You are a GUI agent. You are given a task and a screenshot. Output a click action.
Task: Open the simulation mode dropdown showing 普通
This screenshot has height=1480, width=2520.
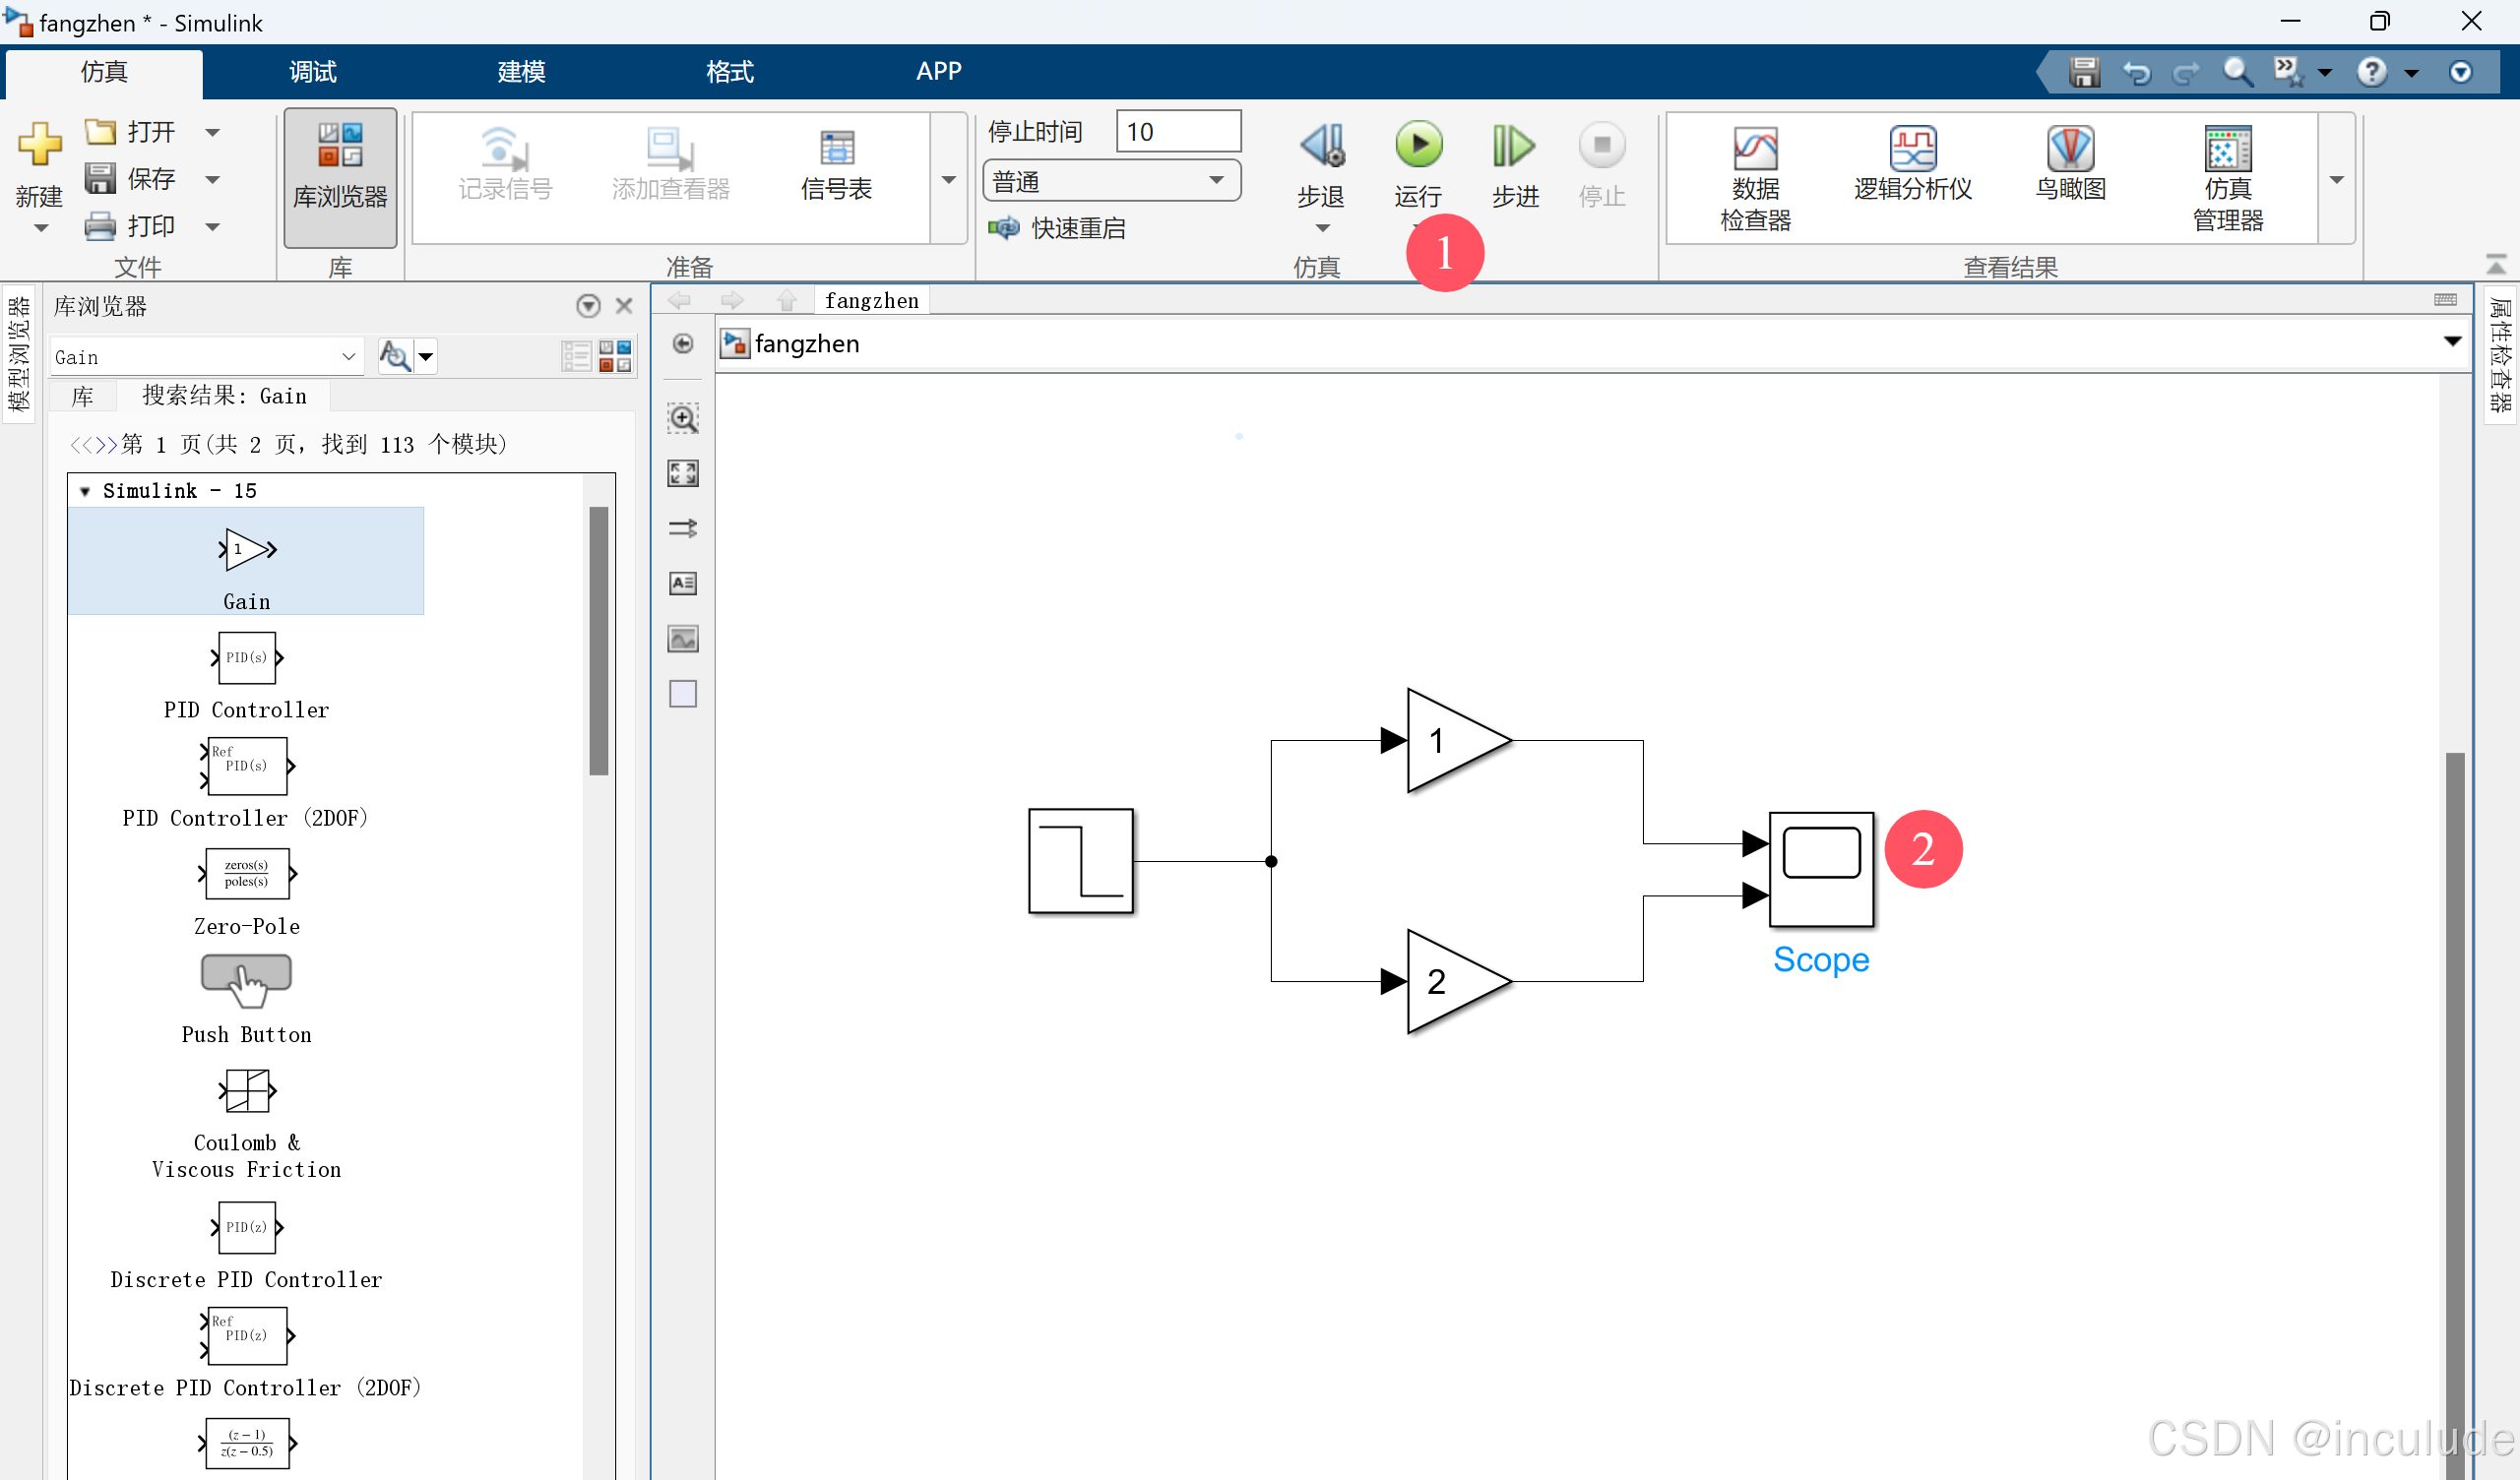[x=1111, y=181]
